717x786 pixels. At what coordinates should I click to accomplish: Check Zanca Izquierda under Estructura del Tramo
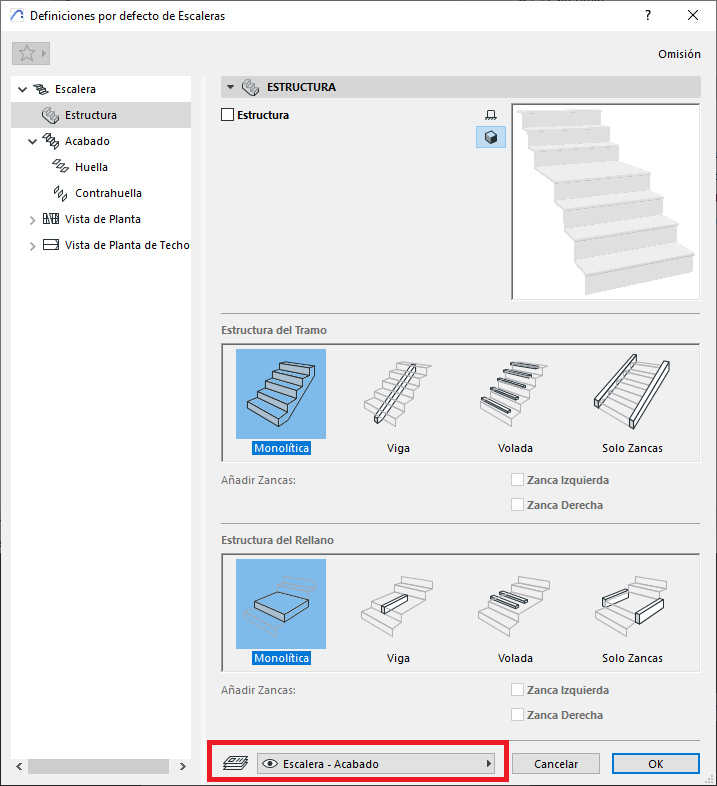coord(517,480)
